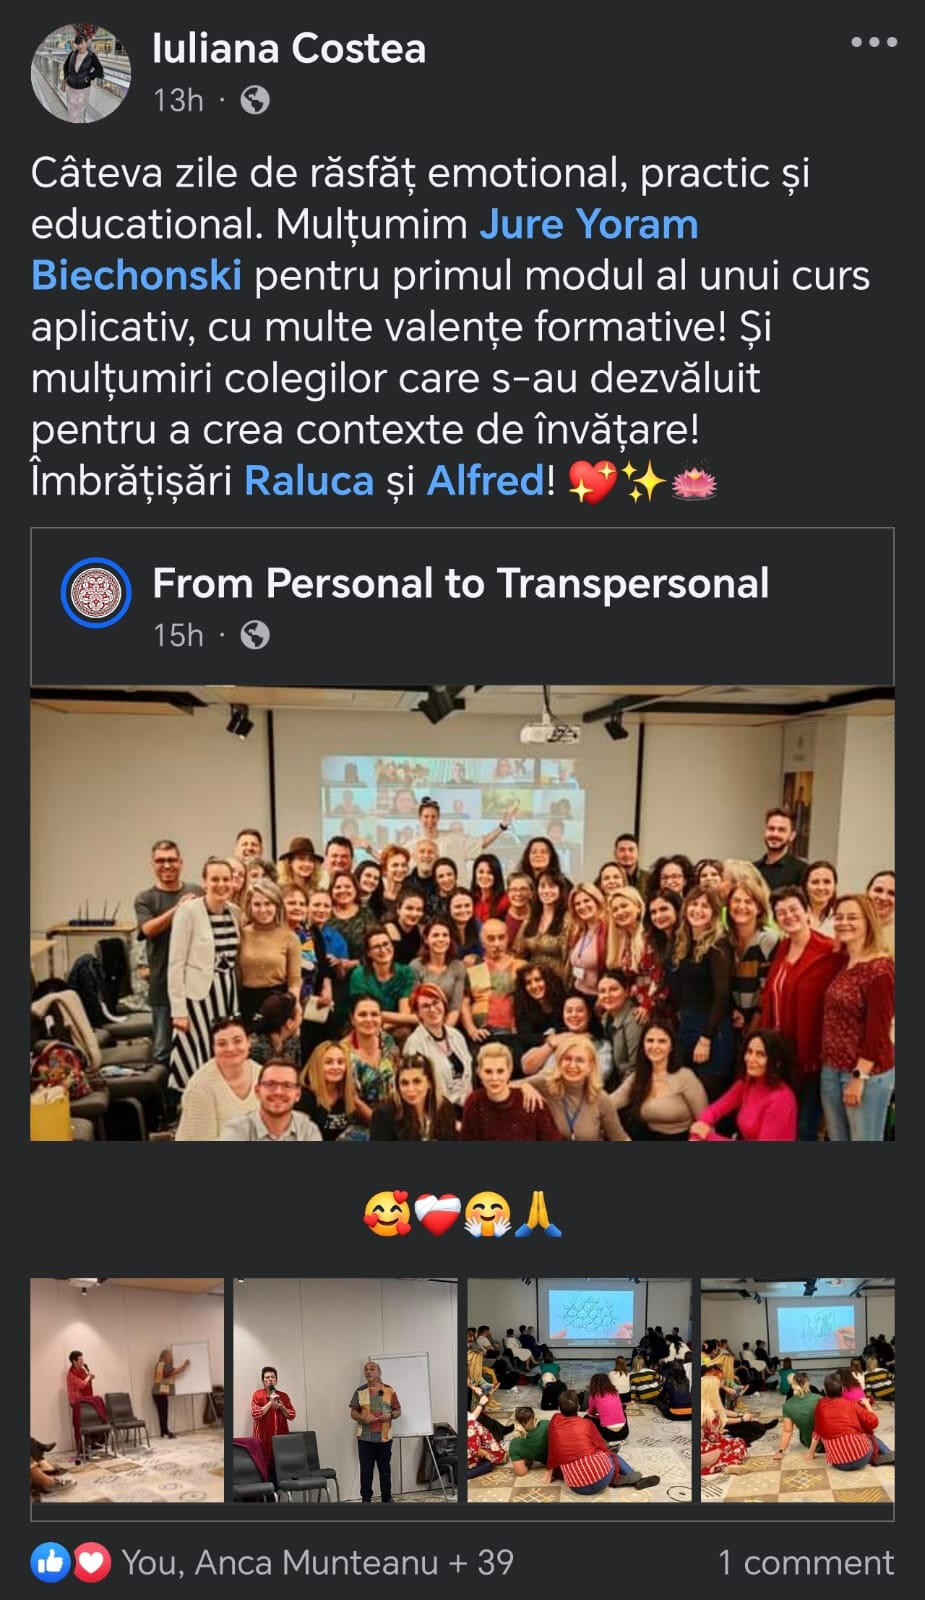
Task: Open the large group photo
Action: pos(462,913)
